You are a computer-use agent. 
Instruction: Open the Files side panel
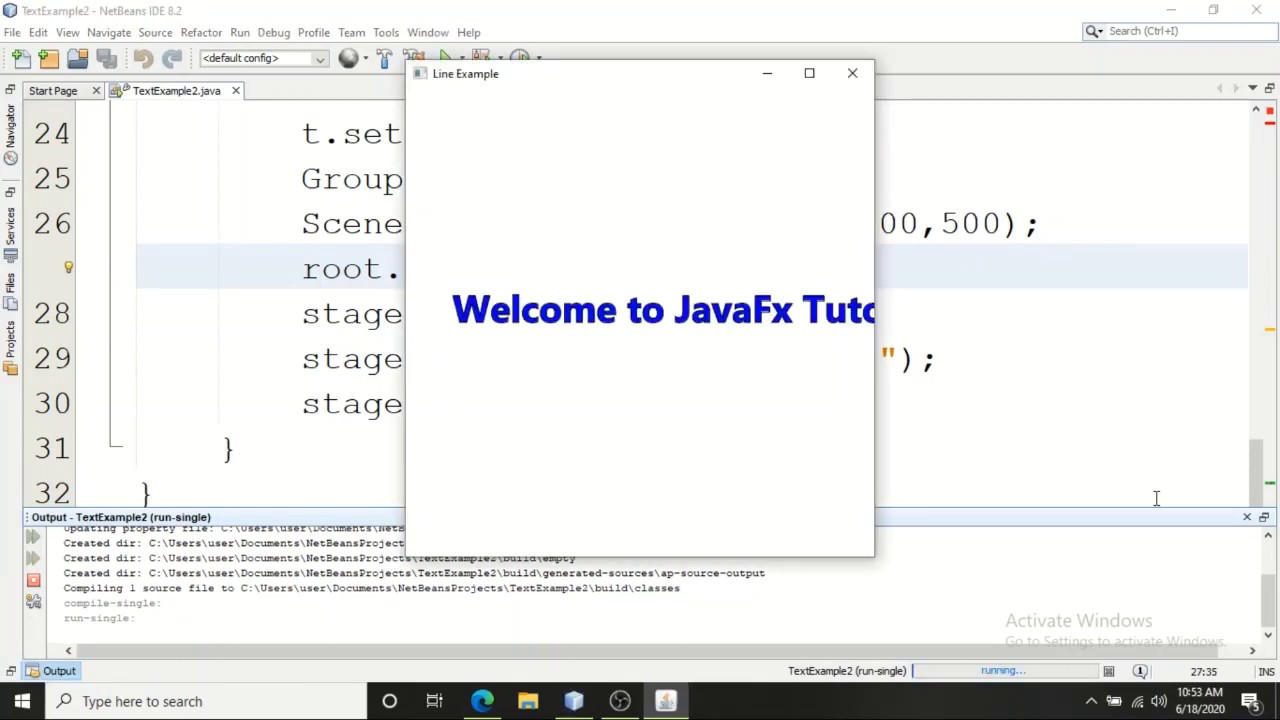[x=10, y=293]
